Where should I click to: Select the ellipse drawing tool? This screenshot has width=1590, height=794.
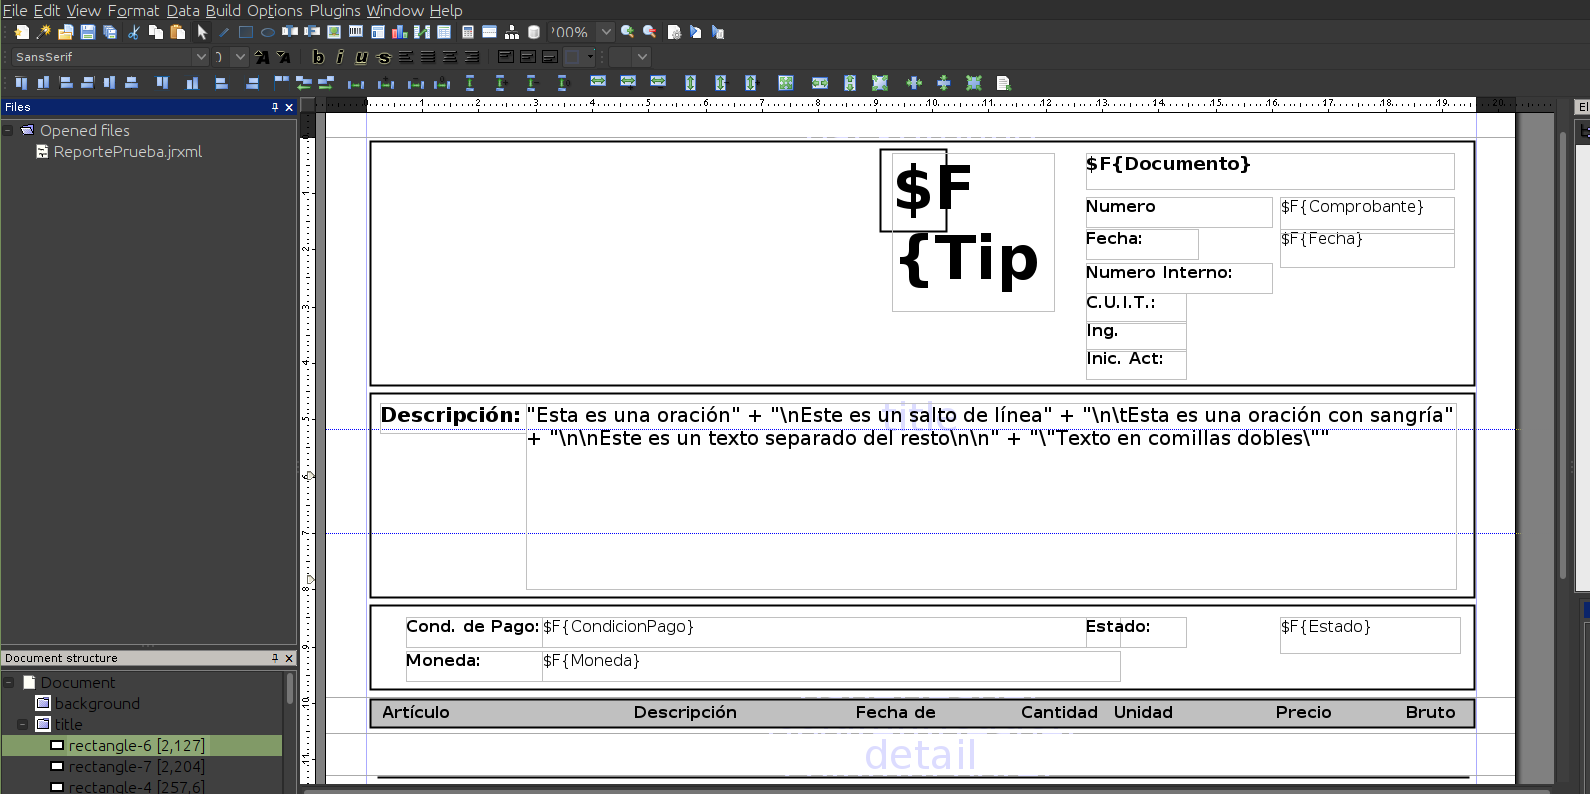268,32
